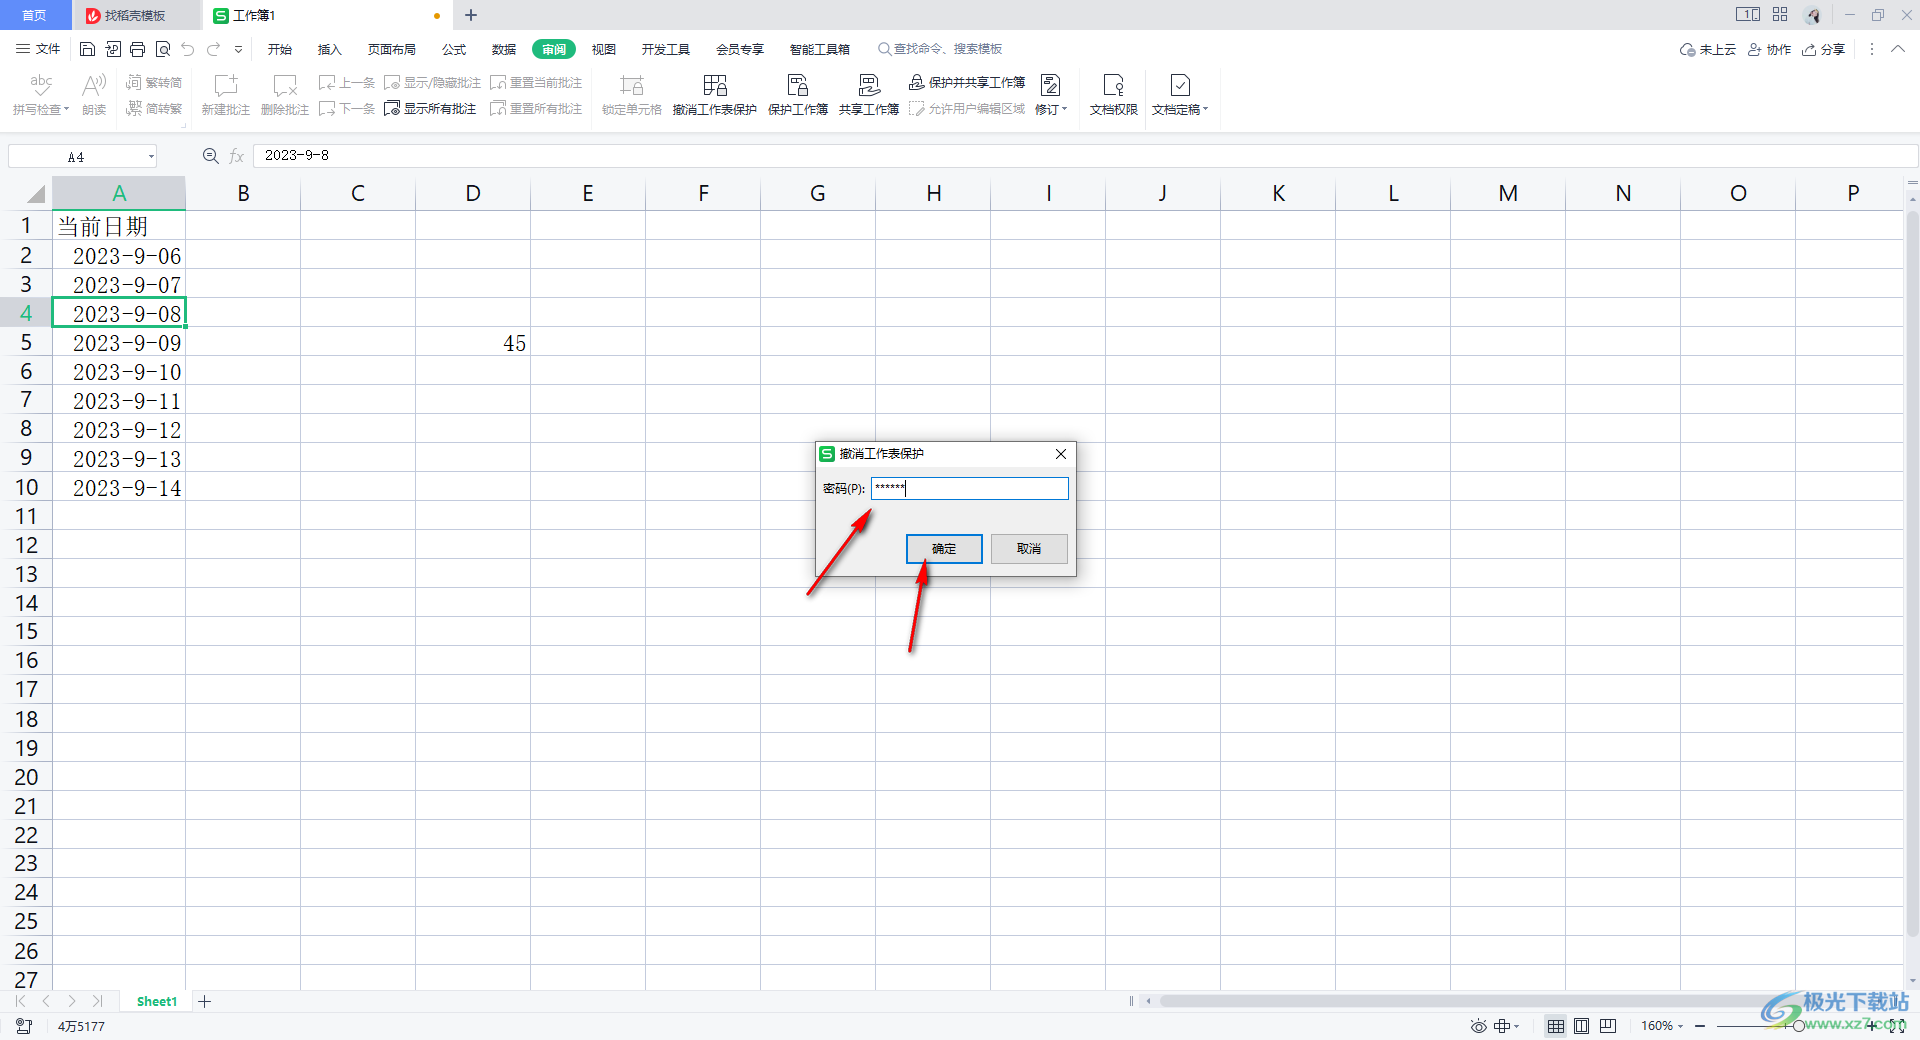
Task: Toggle Show All Comments (显示所有批注)
Action: tap(430, 108)
